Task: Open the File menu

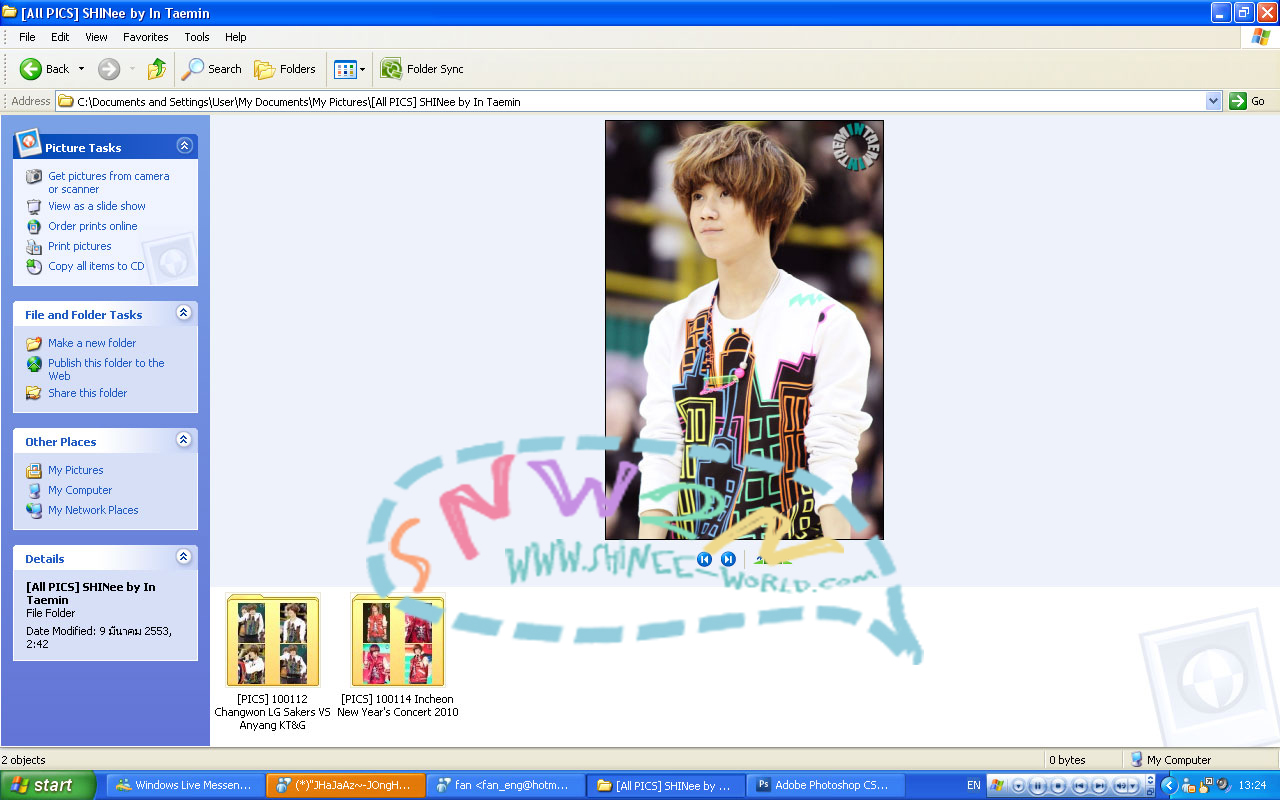Action: pyautogui.click(x=27, y=37)
